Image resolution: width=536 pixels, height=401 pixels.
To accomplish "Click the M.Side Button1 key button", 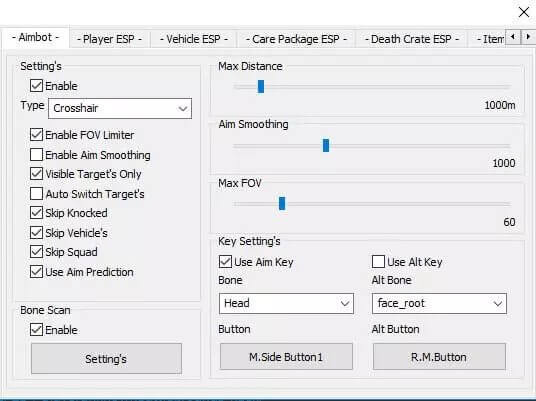I will coord(286,357).
